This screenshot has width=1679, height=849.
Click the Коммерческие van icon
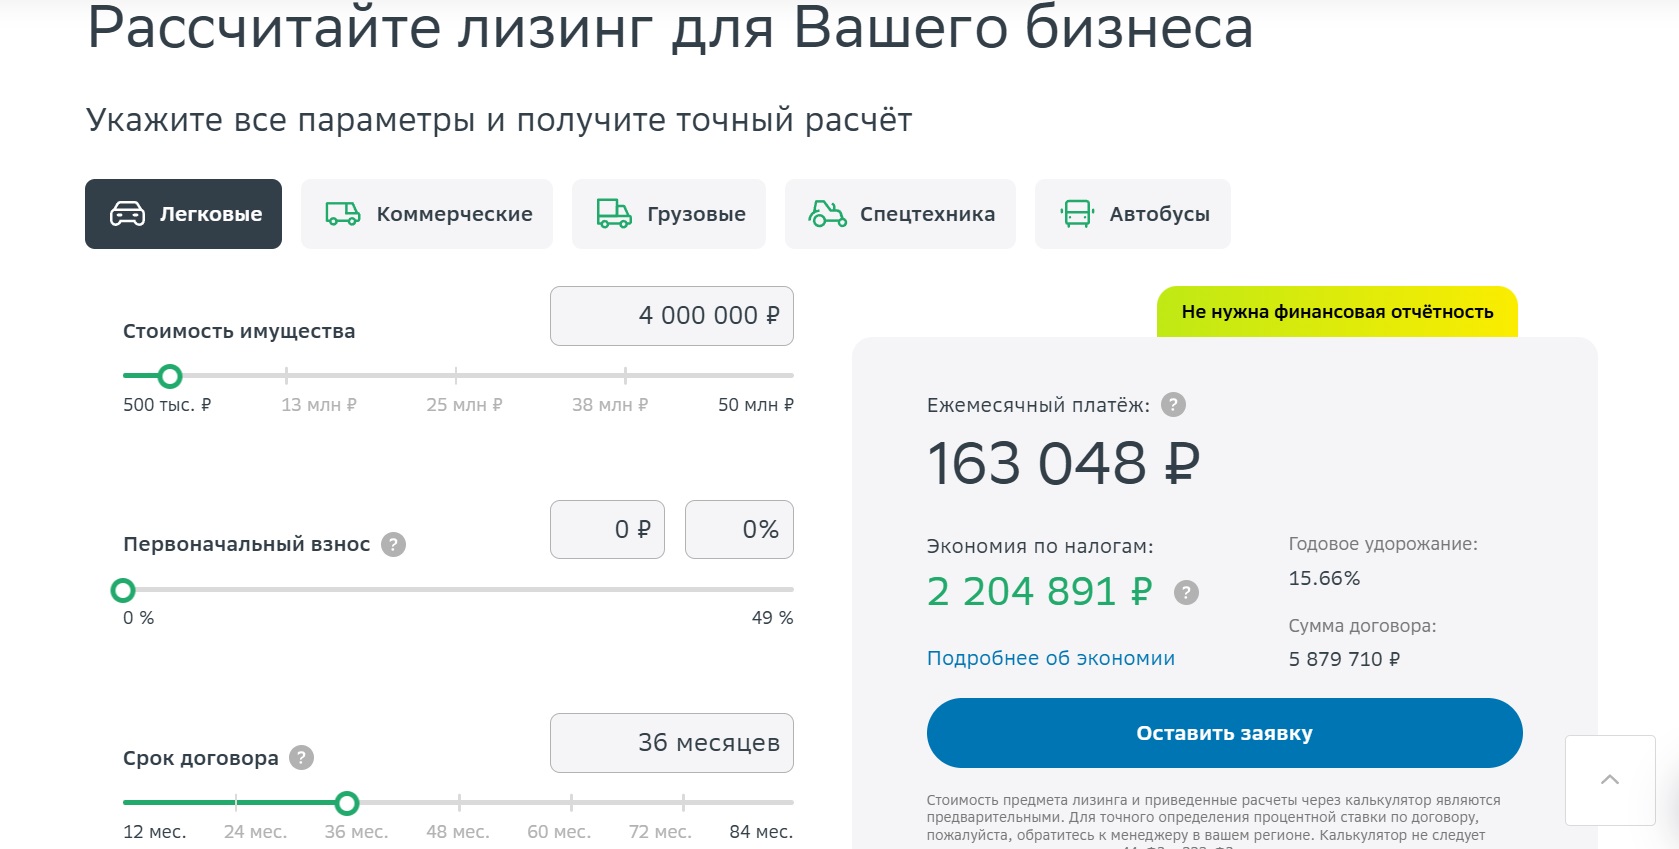(342, 213)
